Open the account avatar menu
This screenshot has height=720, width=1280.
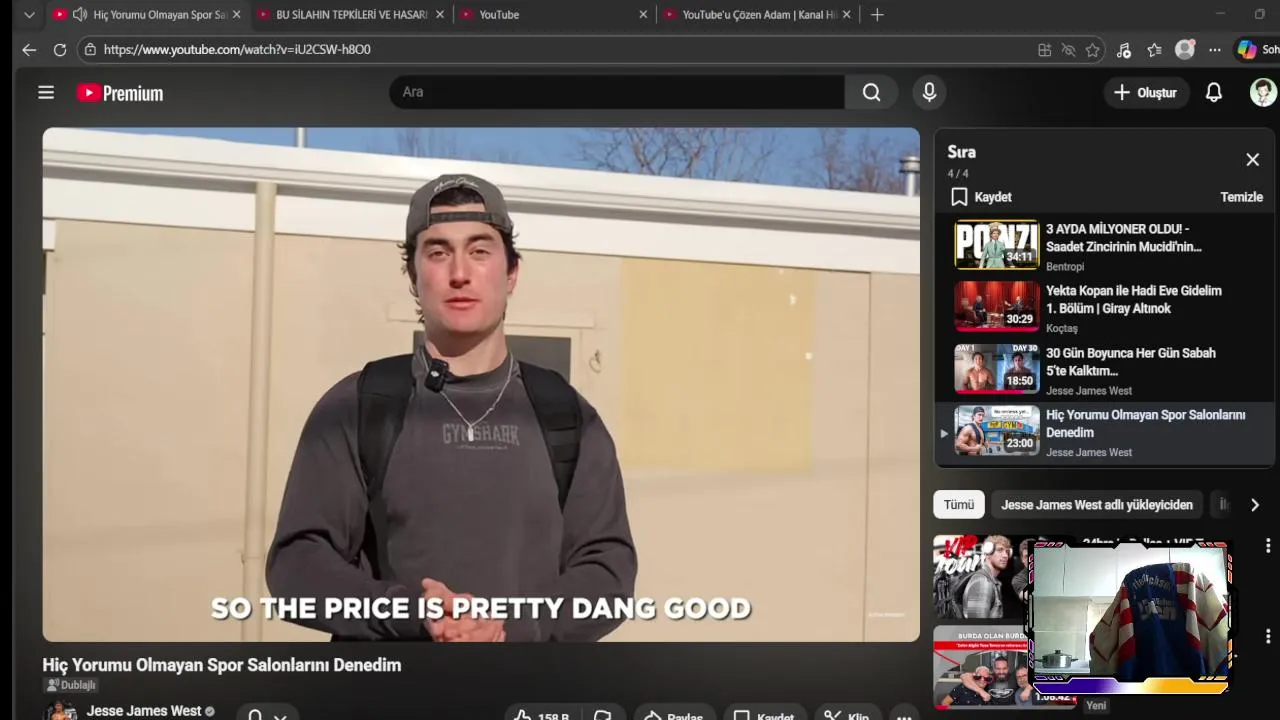tap(1263, 92)
